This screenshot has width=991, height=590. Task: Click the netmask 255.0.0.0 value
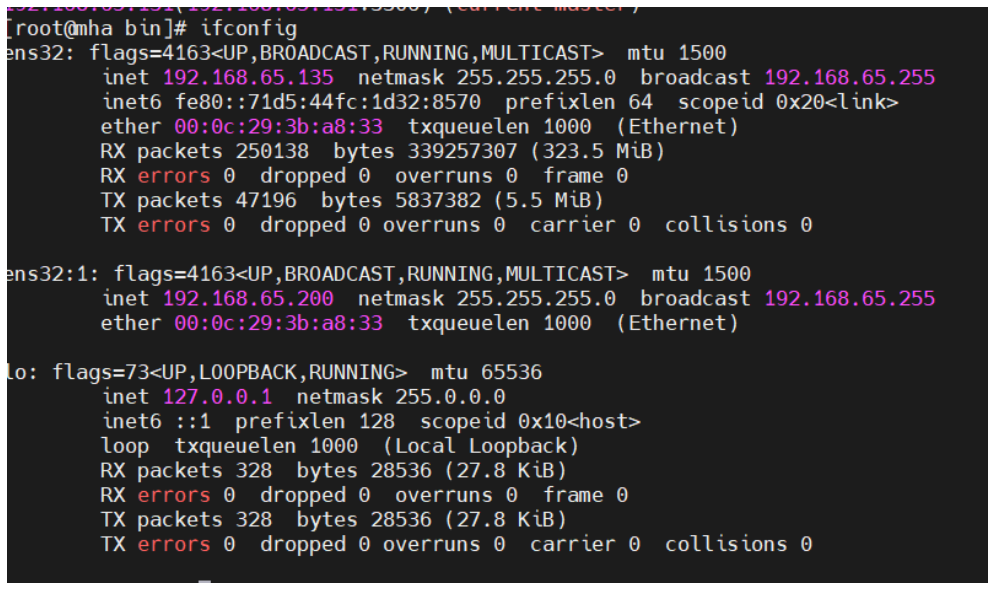[x=450, y=397]
